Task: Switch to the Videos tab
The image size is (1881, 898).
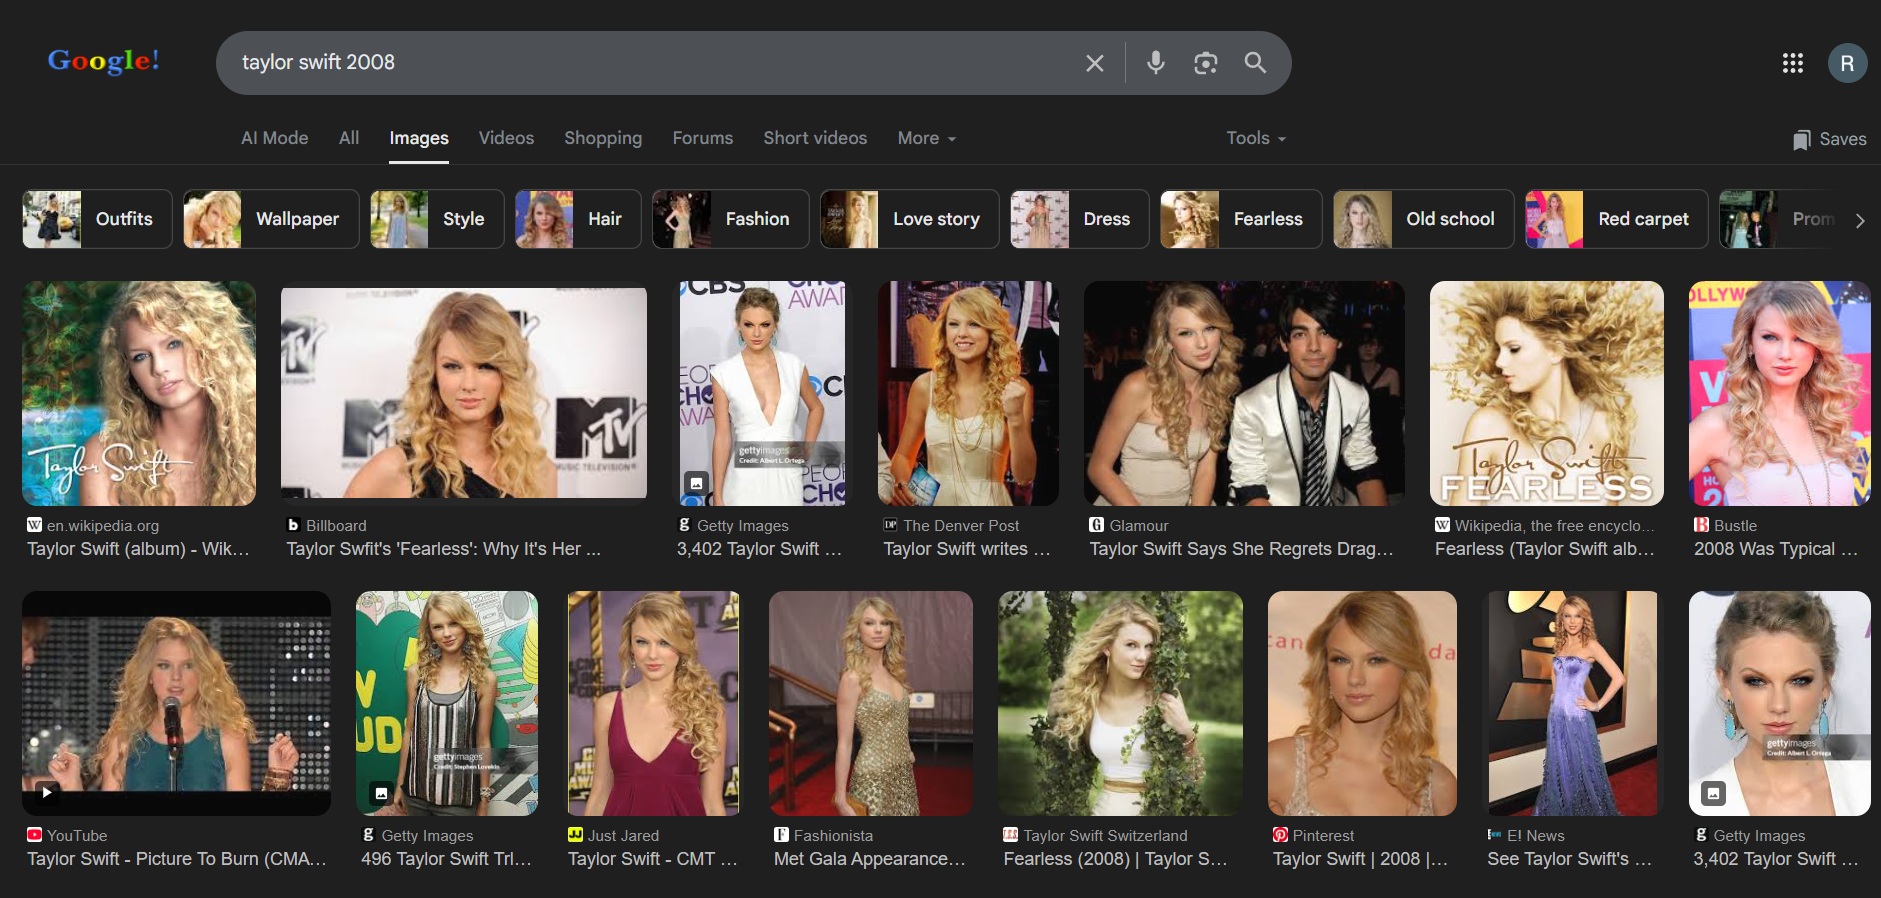Action: pos(506,138)
